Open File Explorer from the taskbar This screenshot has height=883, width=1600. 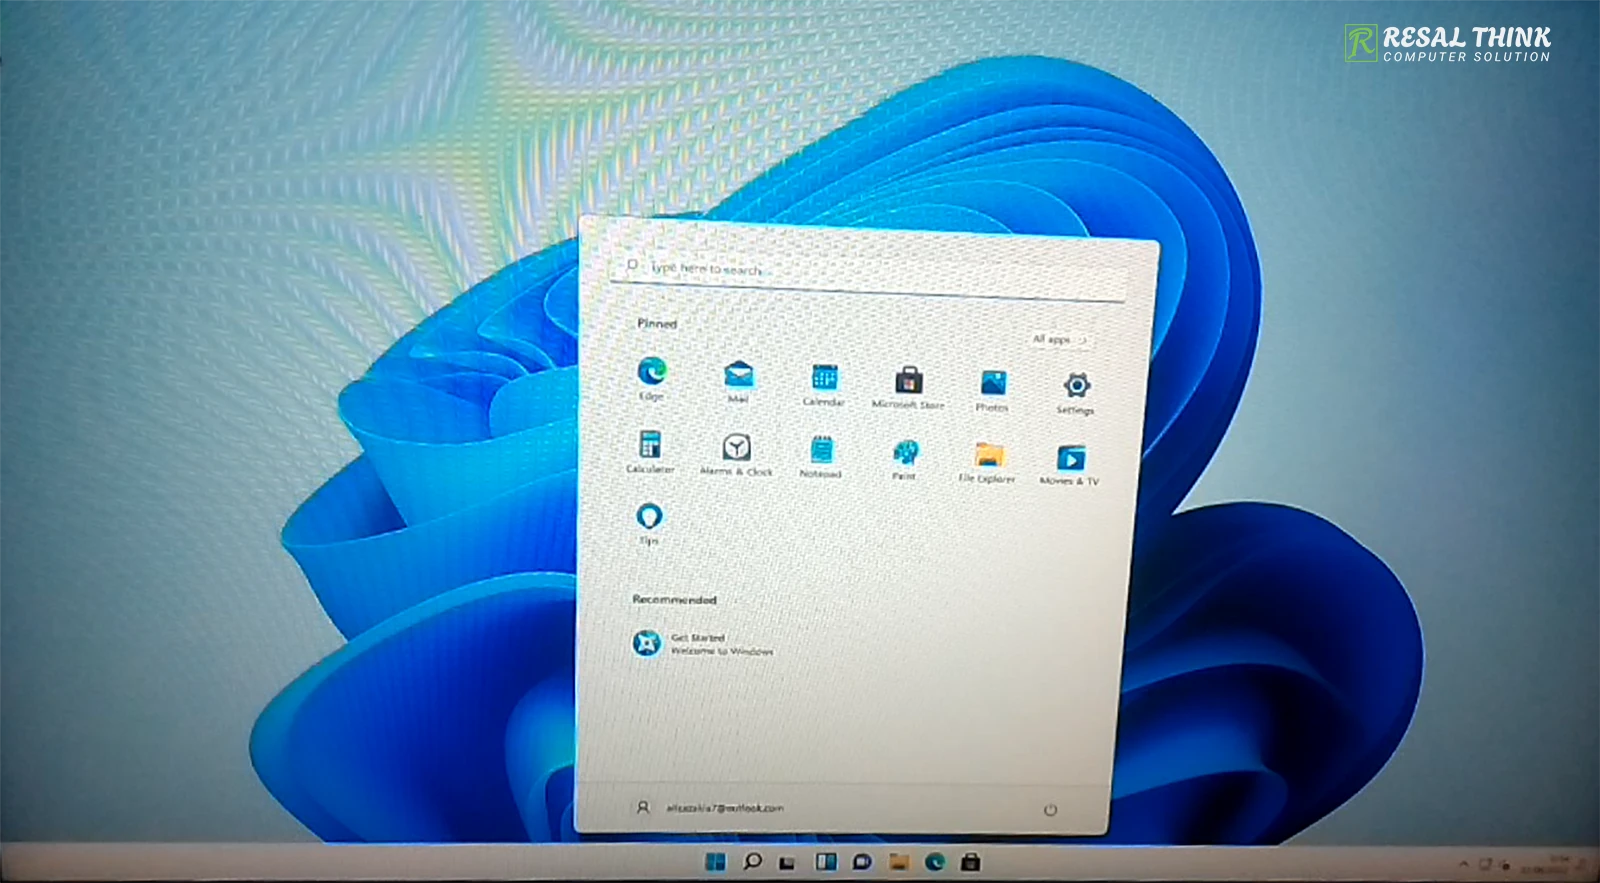(x=899, y=862)
